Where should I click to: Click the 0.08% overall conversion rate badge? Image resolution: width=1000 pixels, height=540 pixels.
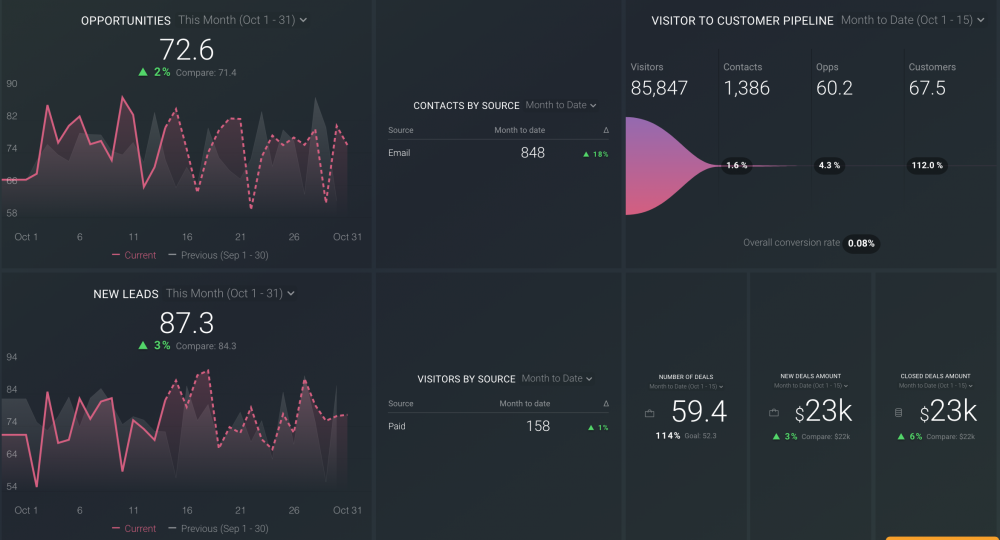click(x=861, y=243)
